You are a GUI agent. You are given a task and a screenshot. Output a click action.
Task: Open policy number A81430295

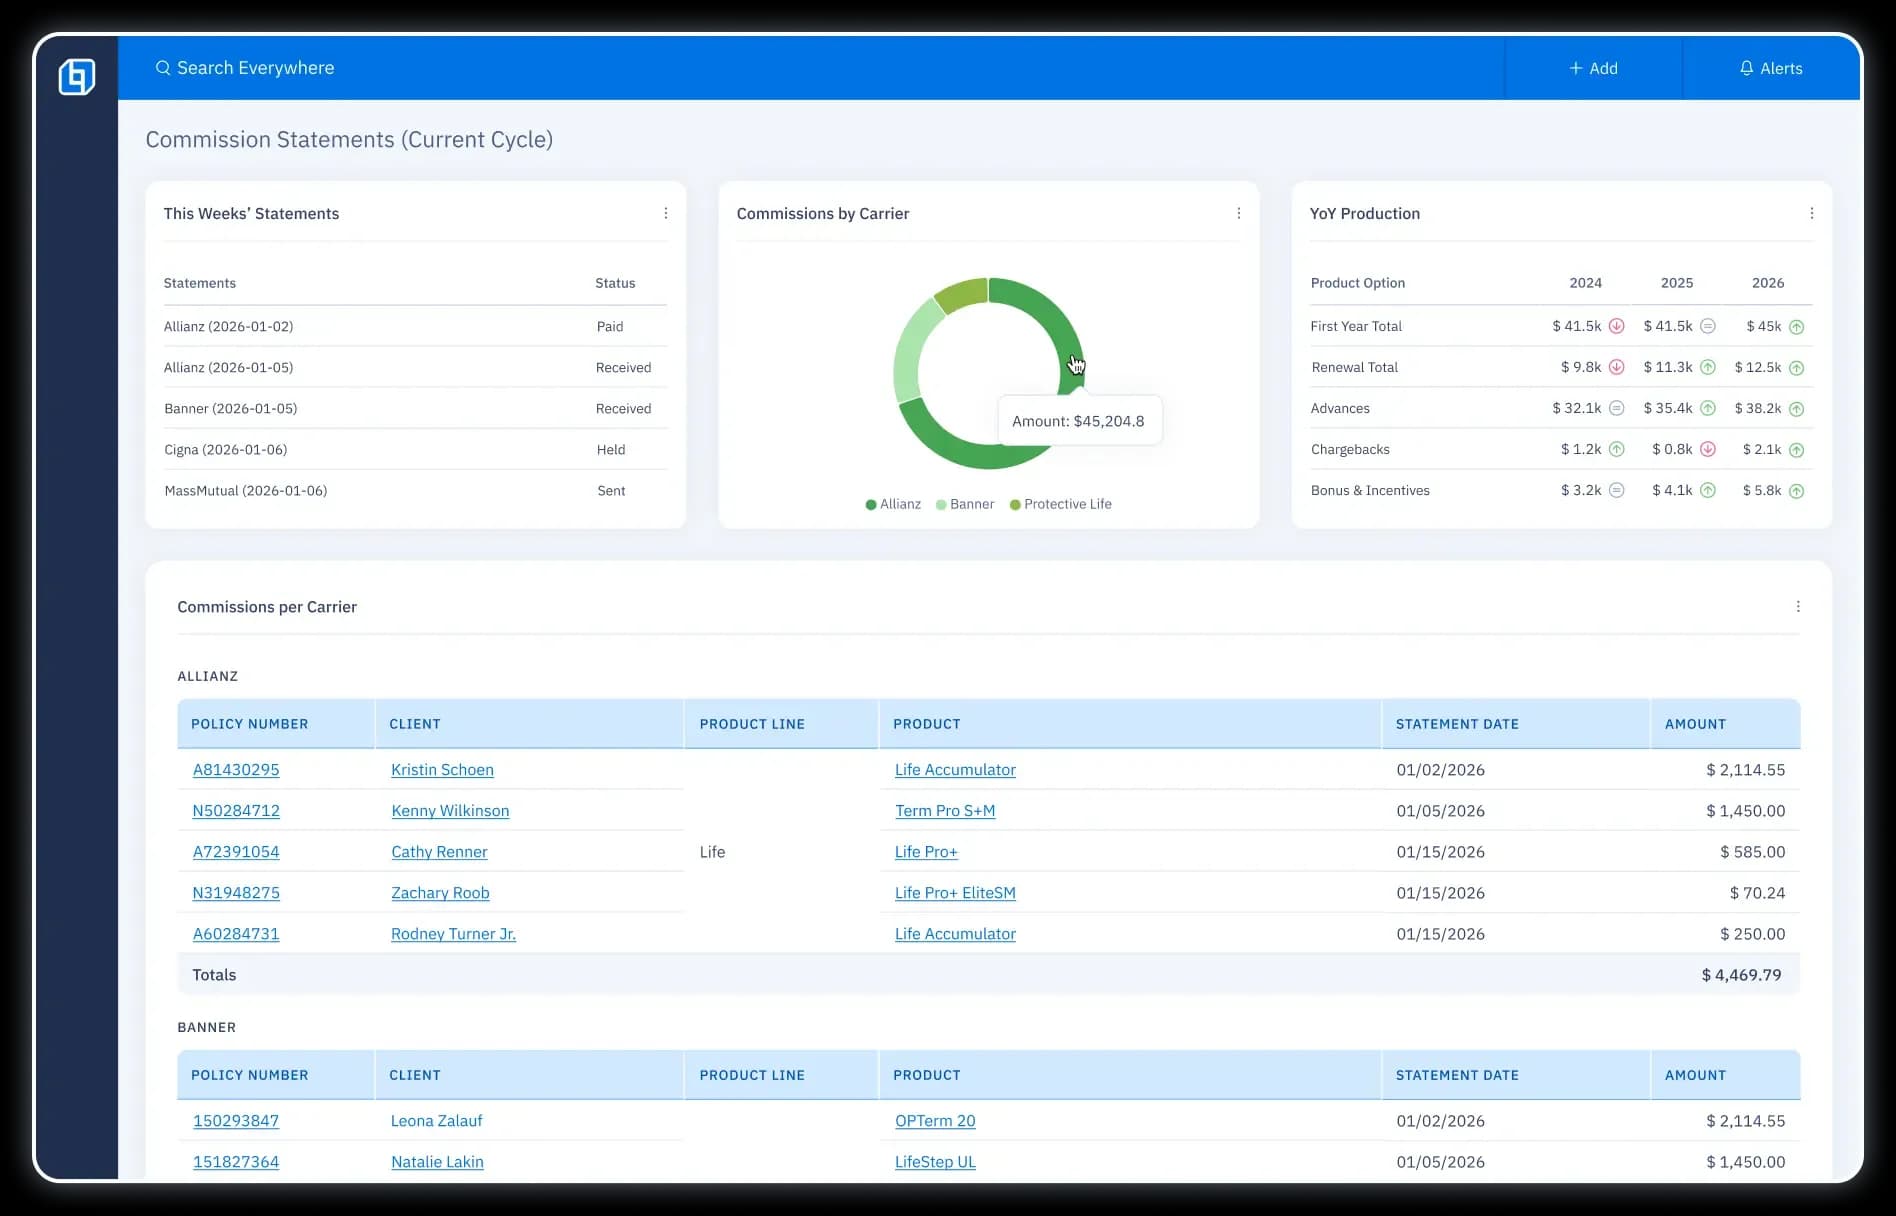(236, 770)
